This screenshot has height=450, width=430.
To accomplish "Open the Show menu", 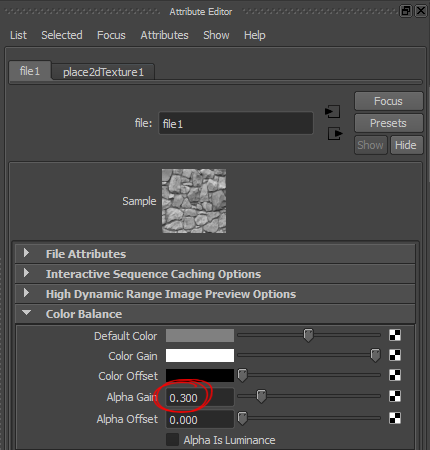I will click(x=216, y=35).
